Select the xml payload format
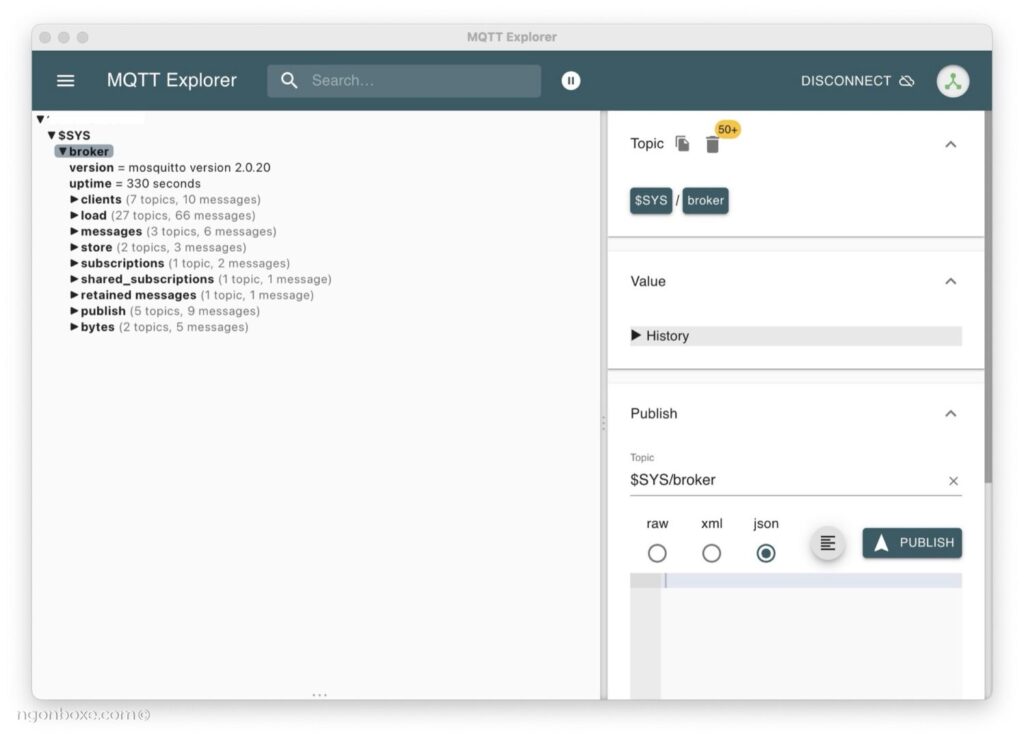 tap(711, 554)
